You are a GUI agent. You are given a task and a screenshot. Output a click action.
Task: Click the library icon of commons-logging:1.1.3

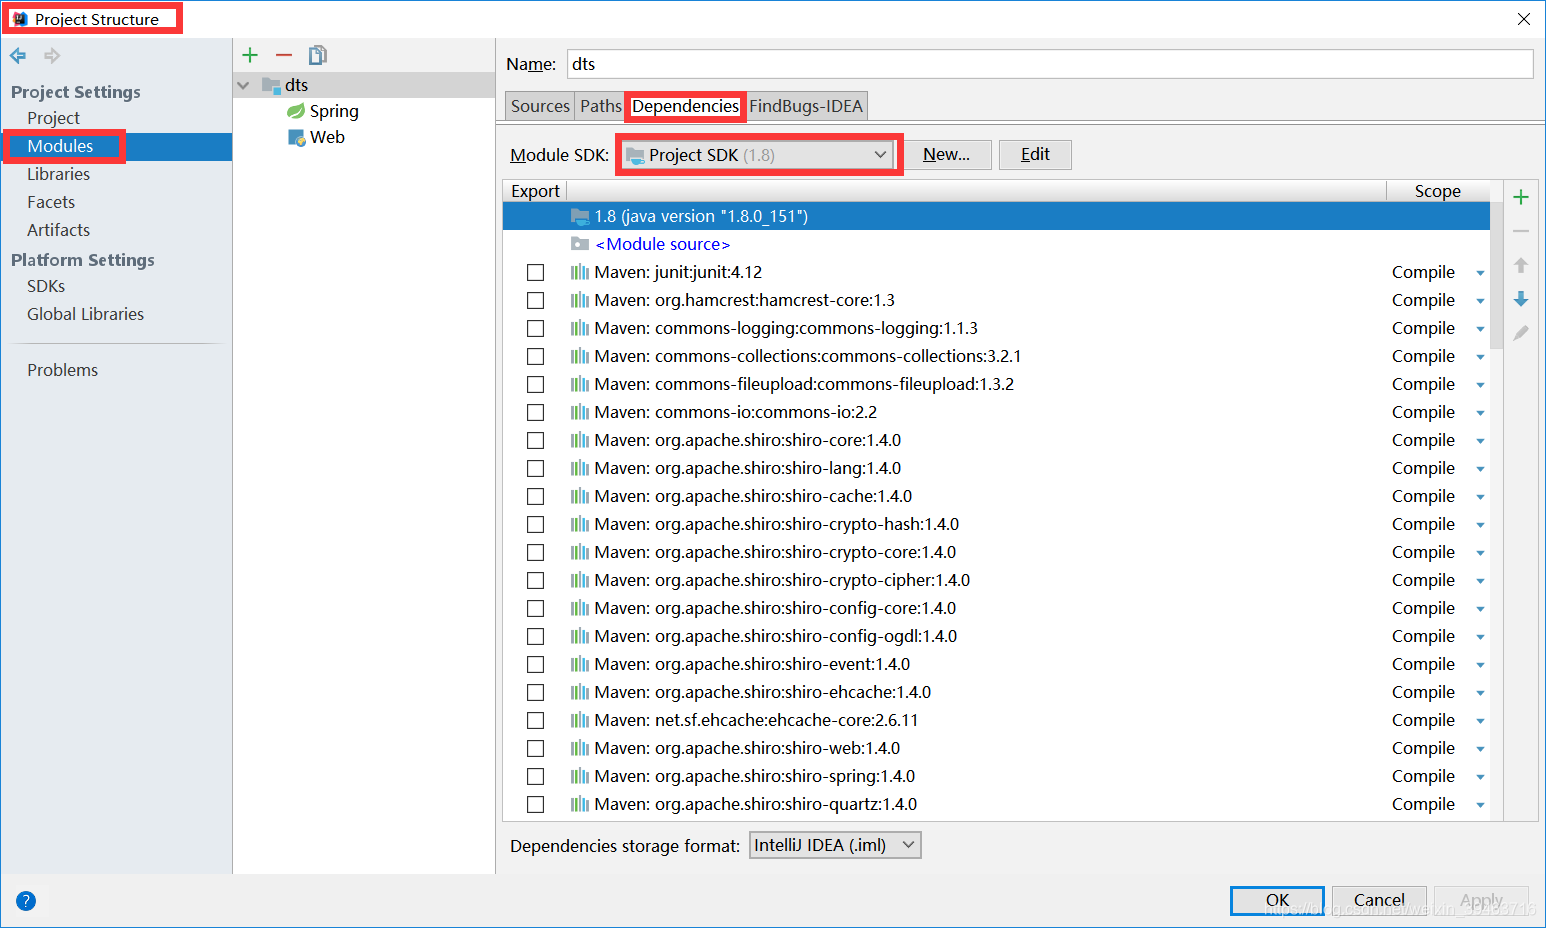pyautogui.click(x=580, y=328)
